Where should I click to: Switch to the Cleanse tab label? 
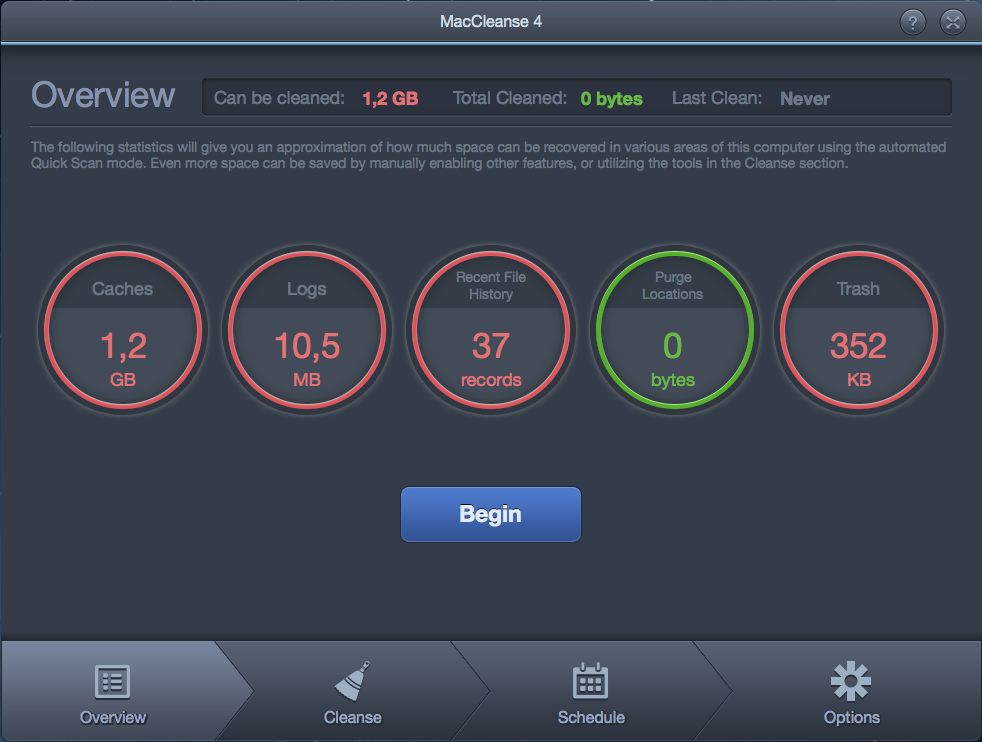tap(353, 717)
